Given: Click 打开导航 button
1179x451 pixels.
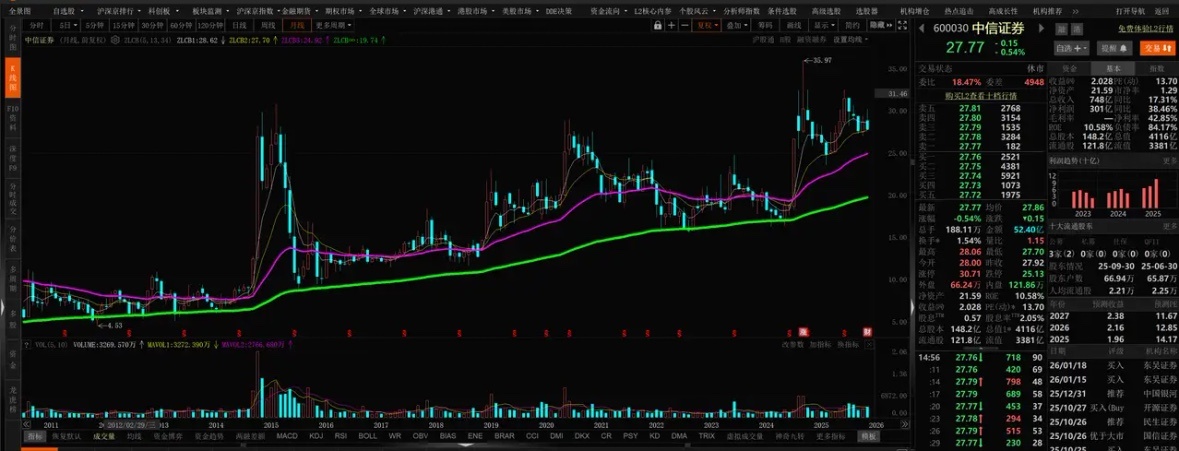Looking at the screenshot, I should click(x=1129, y=12).
